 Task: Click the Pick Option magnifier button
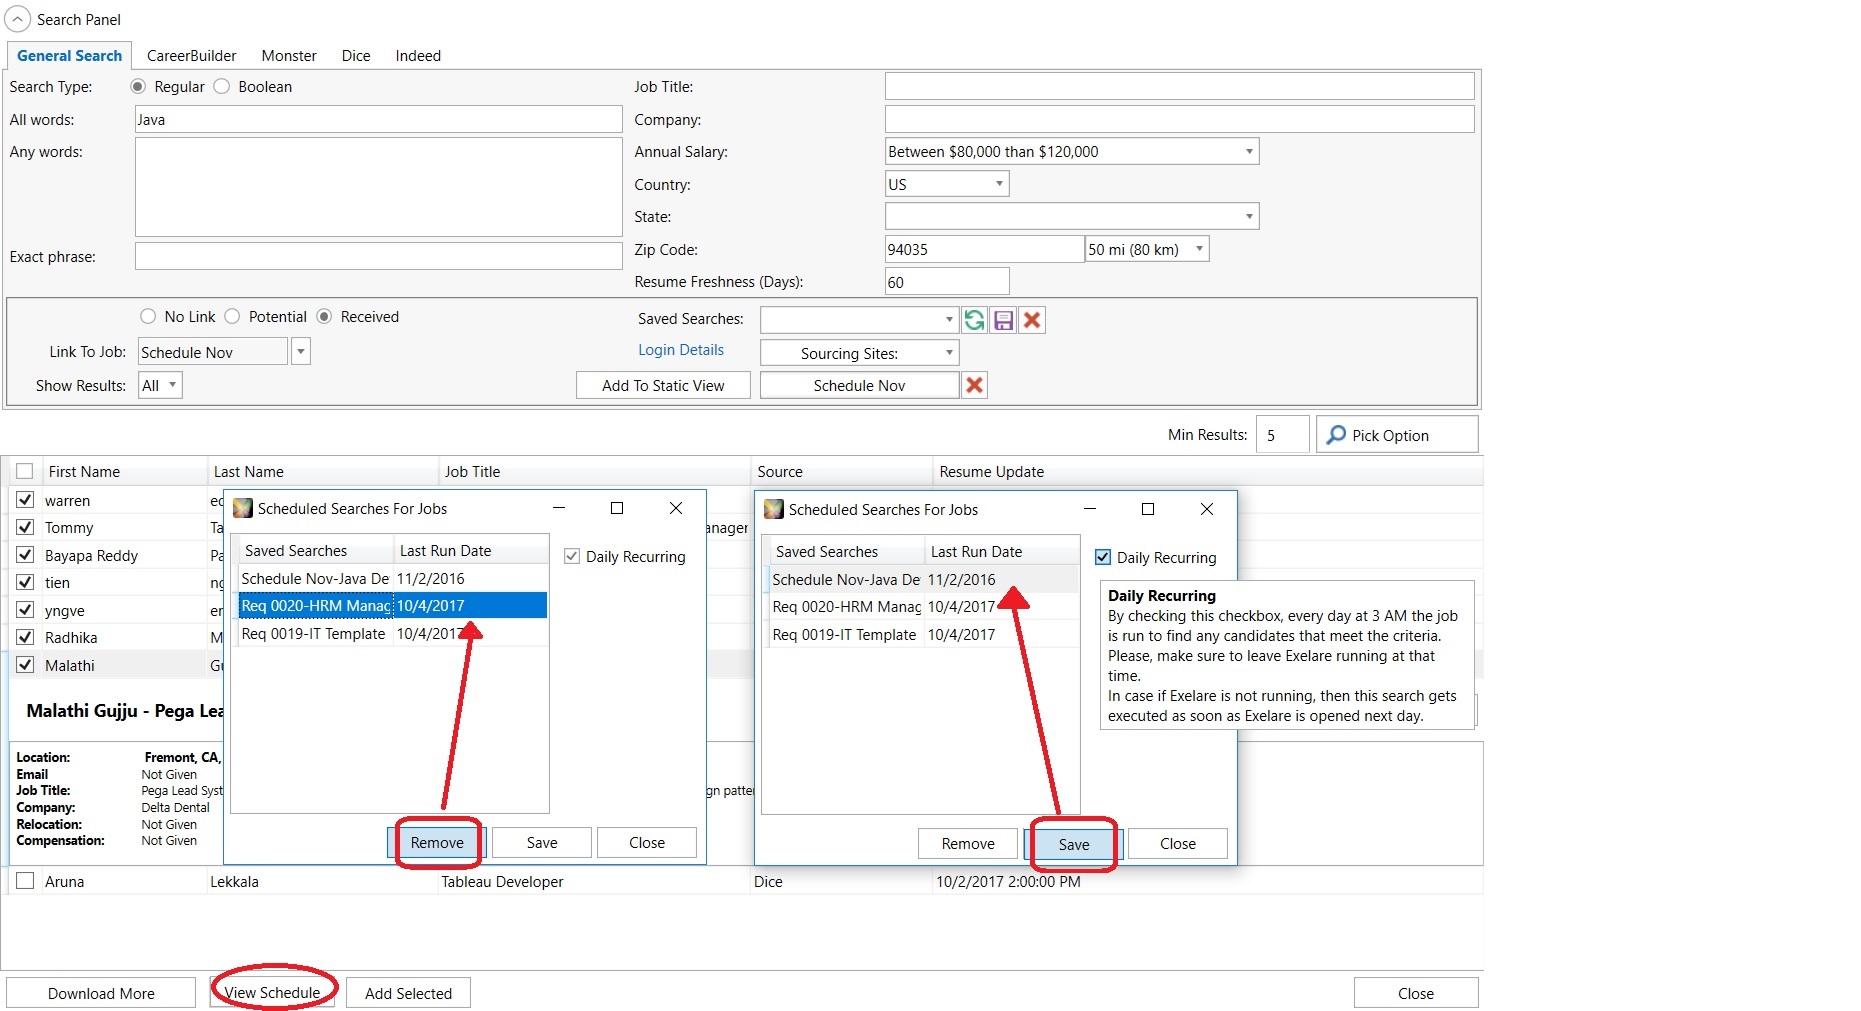pyautogui.click(x=1397, y=435)
